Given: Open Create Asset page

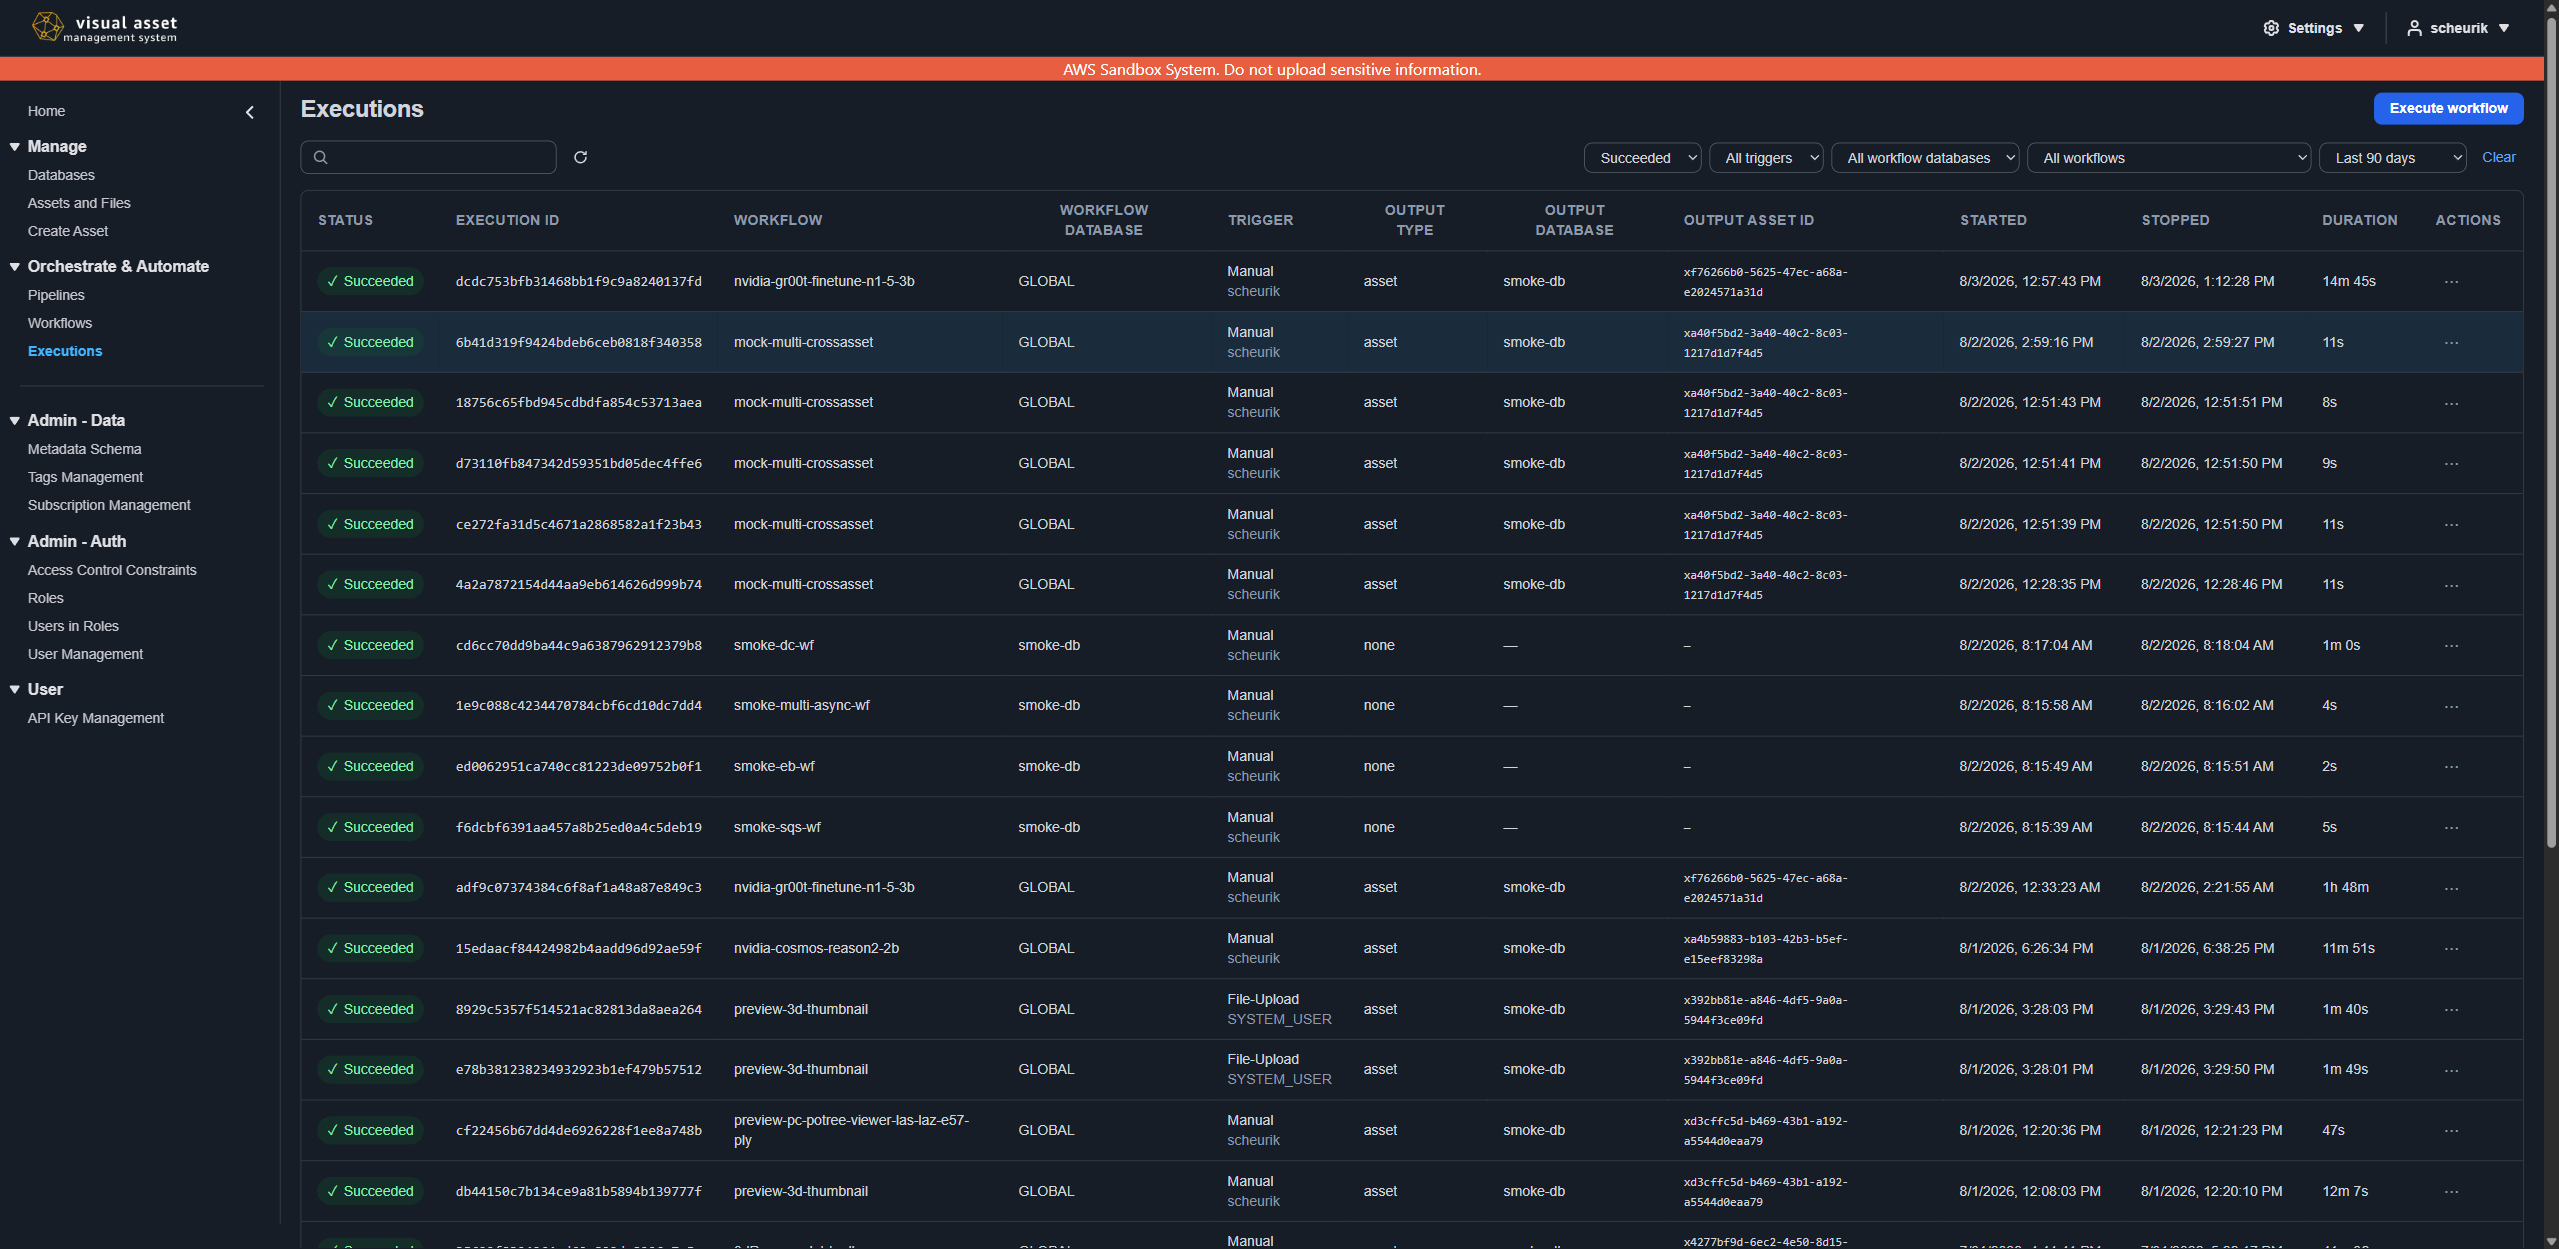Looking at the screenshot, I should pos(68,231).
